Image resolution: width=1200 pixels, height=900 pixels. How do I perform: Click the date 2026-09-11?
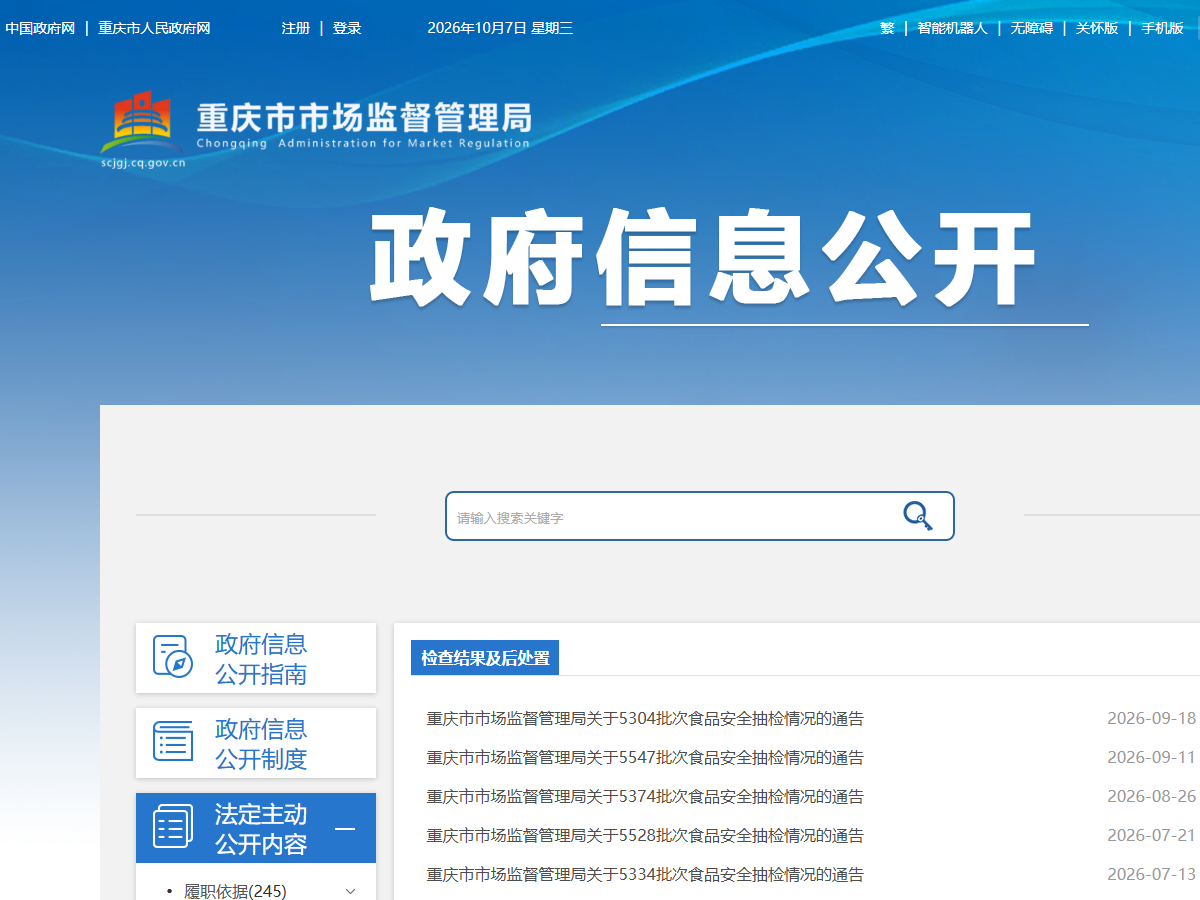point(1151,757)
